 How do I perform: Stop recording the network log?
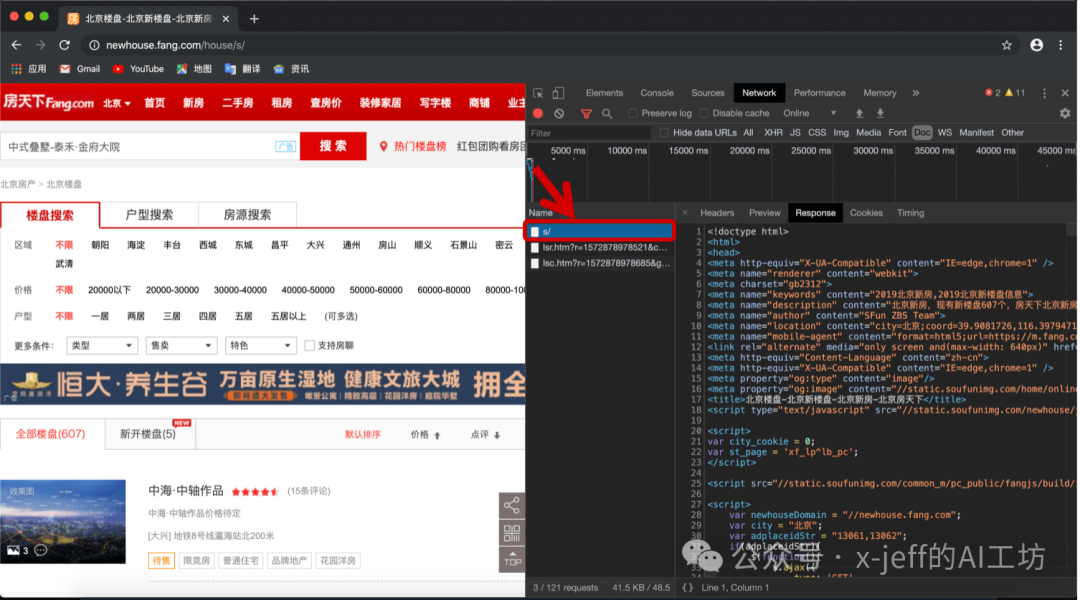point(538,113)
